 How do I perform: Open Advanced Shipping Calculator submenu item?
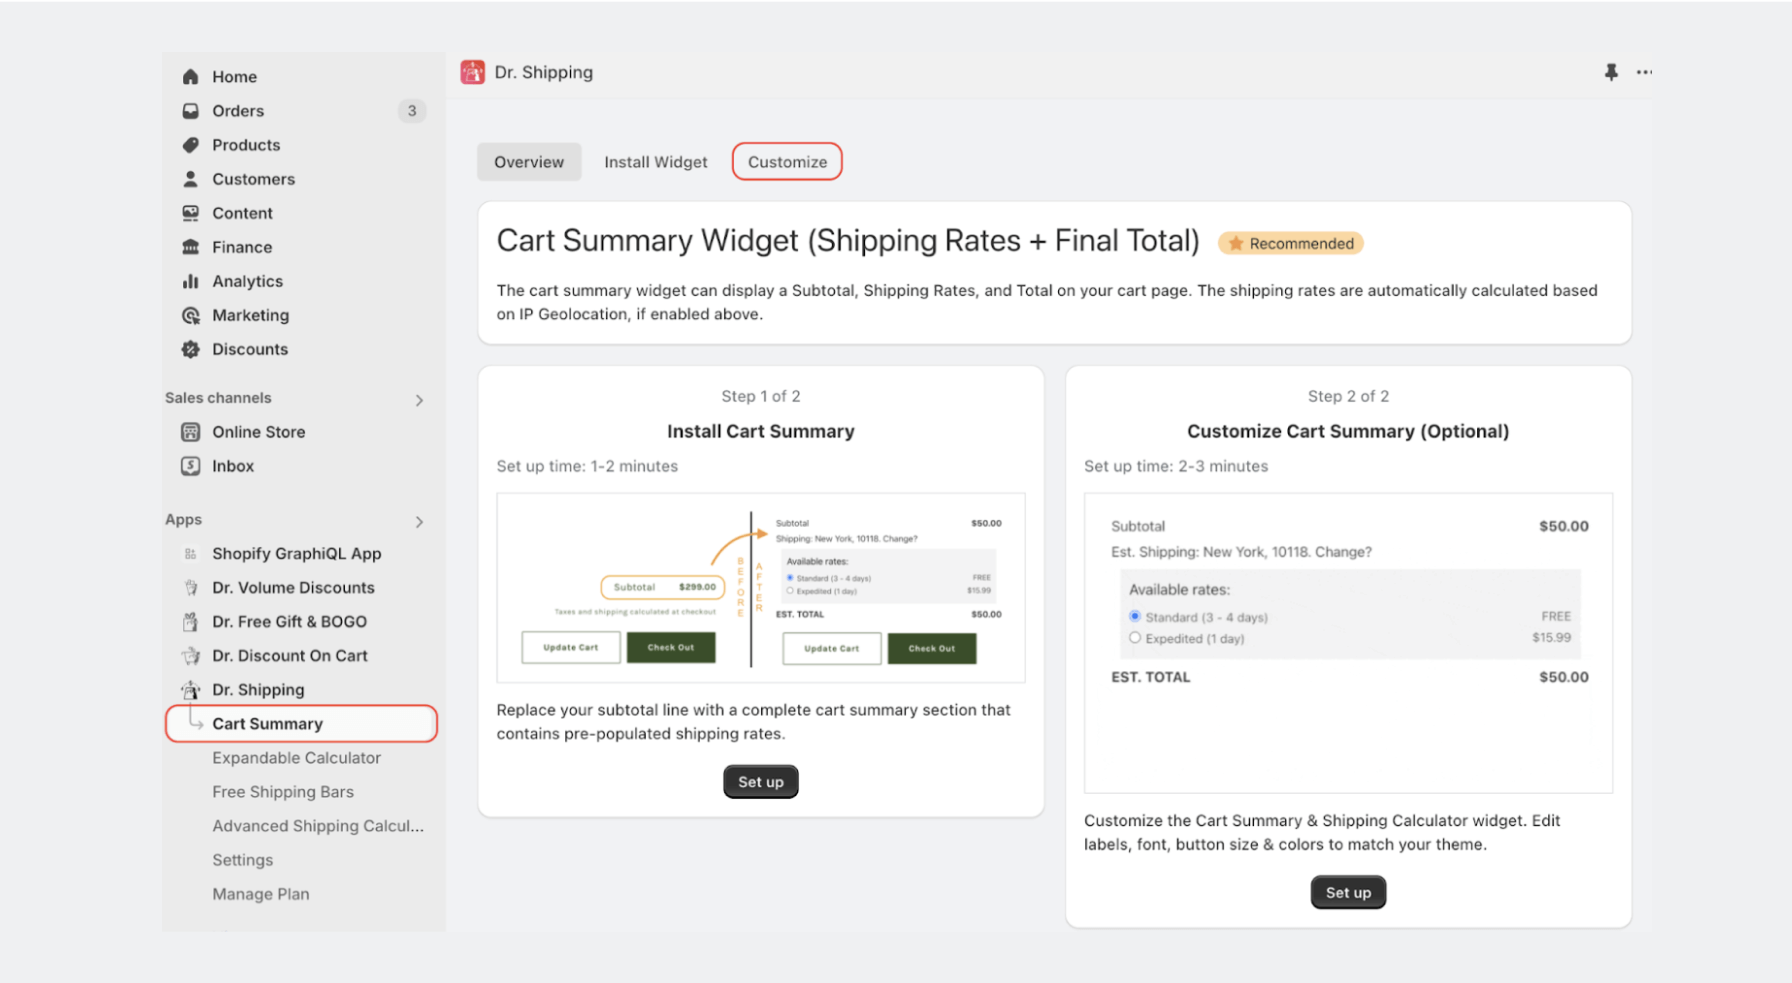click(318, 826)
